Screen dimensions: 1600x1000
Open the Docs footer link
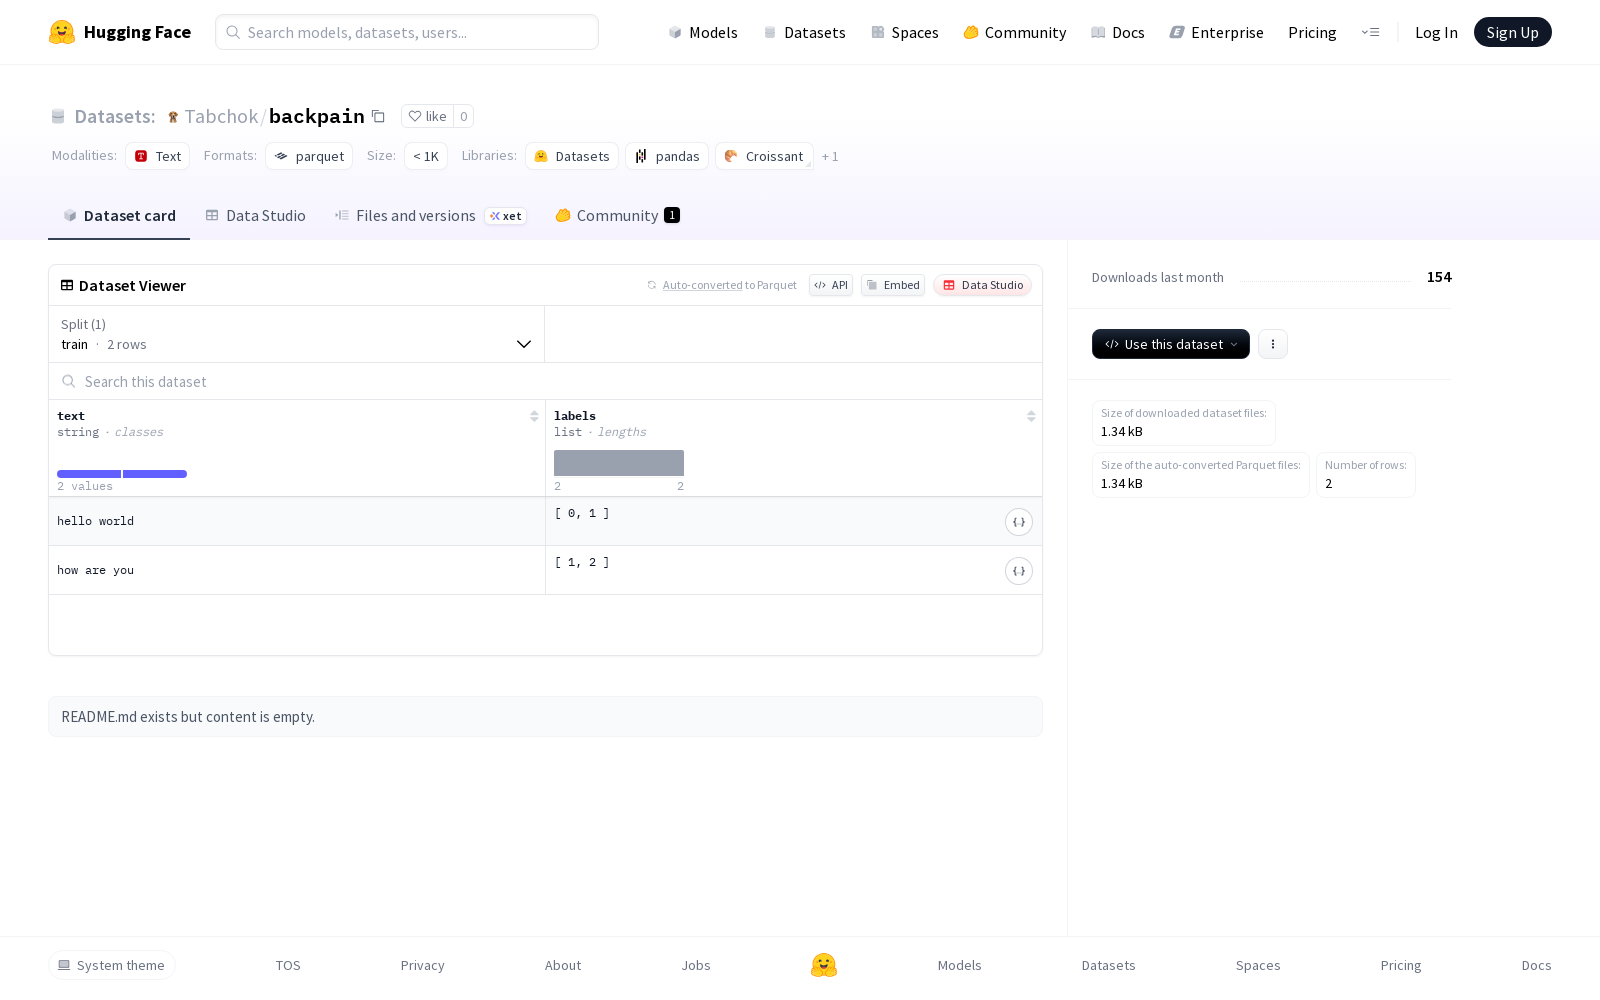click(x=1536, y=965)
